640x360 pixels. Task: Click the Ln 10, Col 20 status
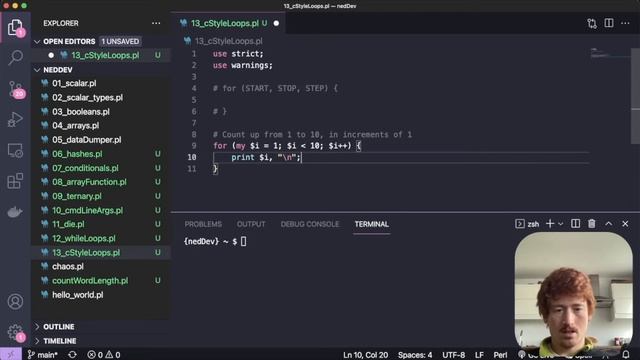tap(365, 355)
